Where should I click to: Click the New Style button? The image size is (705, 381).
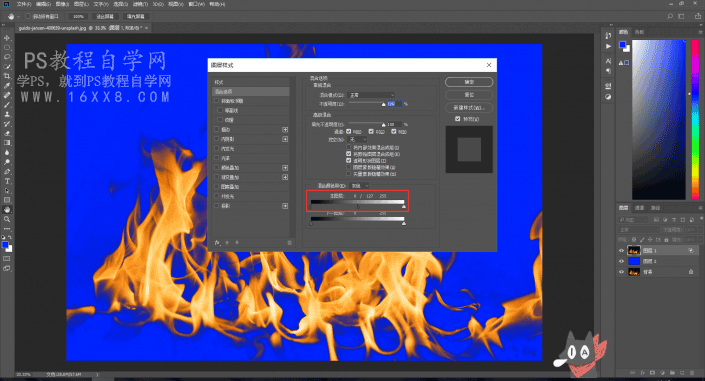[x=469, y=108]
